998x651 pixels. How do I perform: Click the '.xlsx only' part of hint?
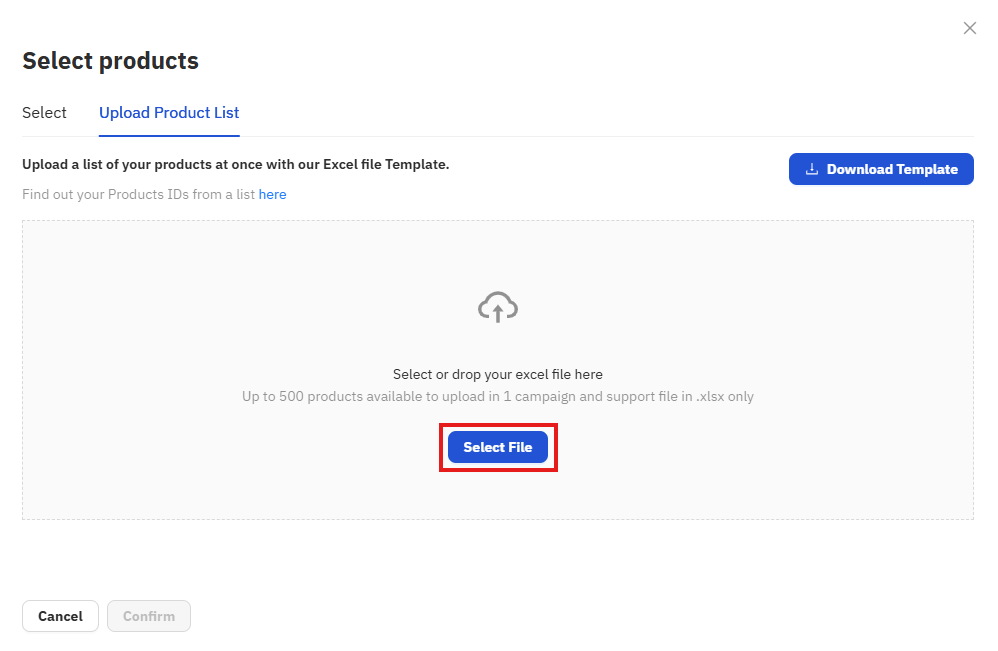pyautogui.click(x=725, y=396)
